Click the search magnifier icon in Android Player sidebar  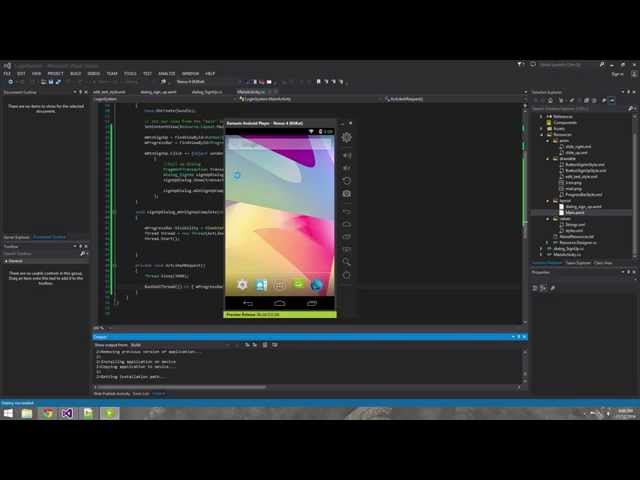pos(347,262)
